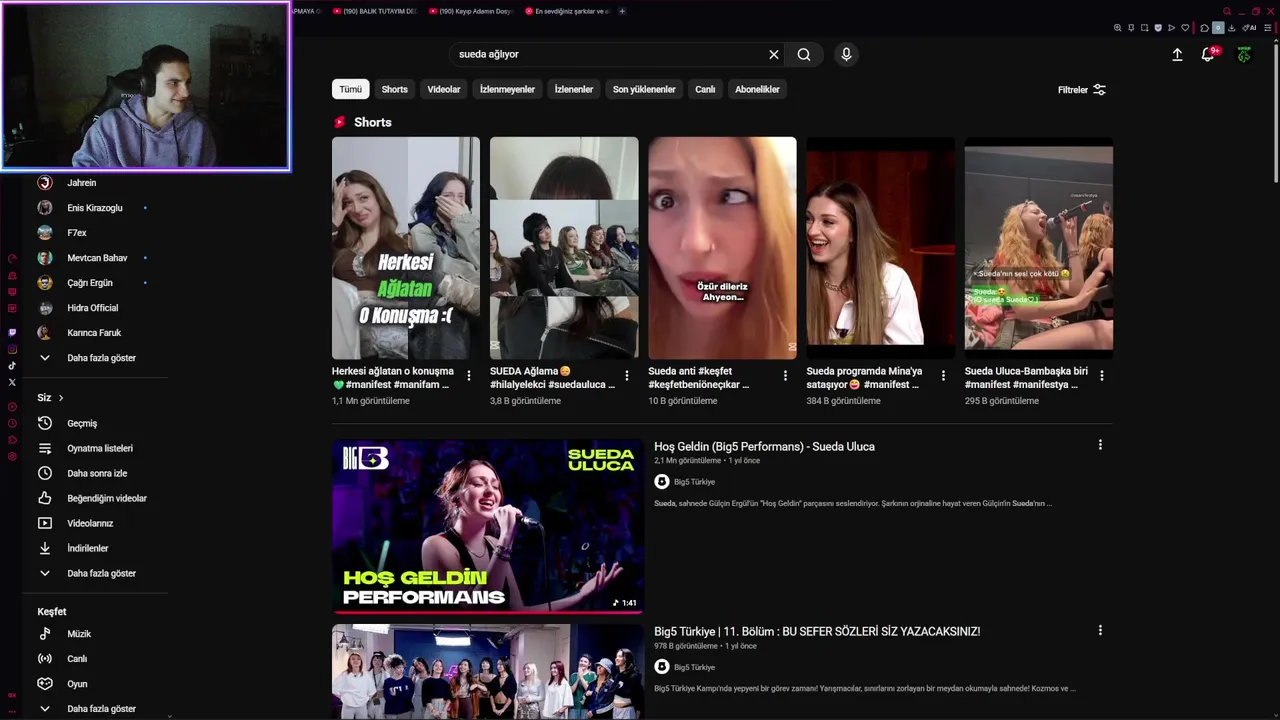Open the Siz section chevron
Image resolution: width=1280 pixels, height=720 pixels.
pos(61,398)
